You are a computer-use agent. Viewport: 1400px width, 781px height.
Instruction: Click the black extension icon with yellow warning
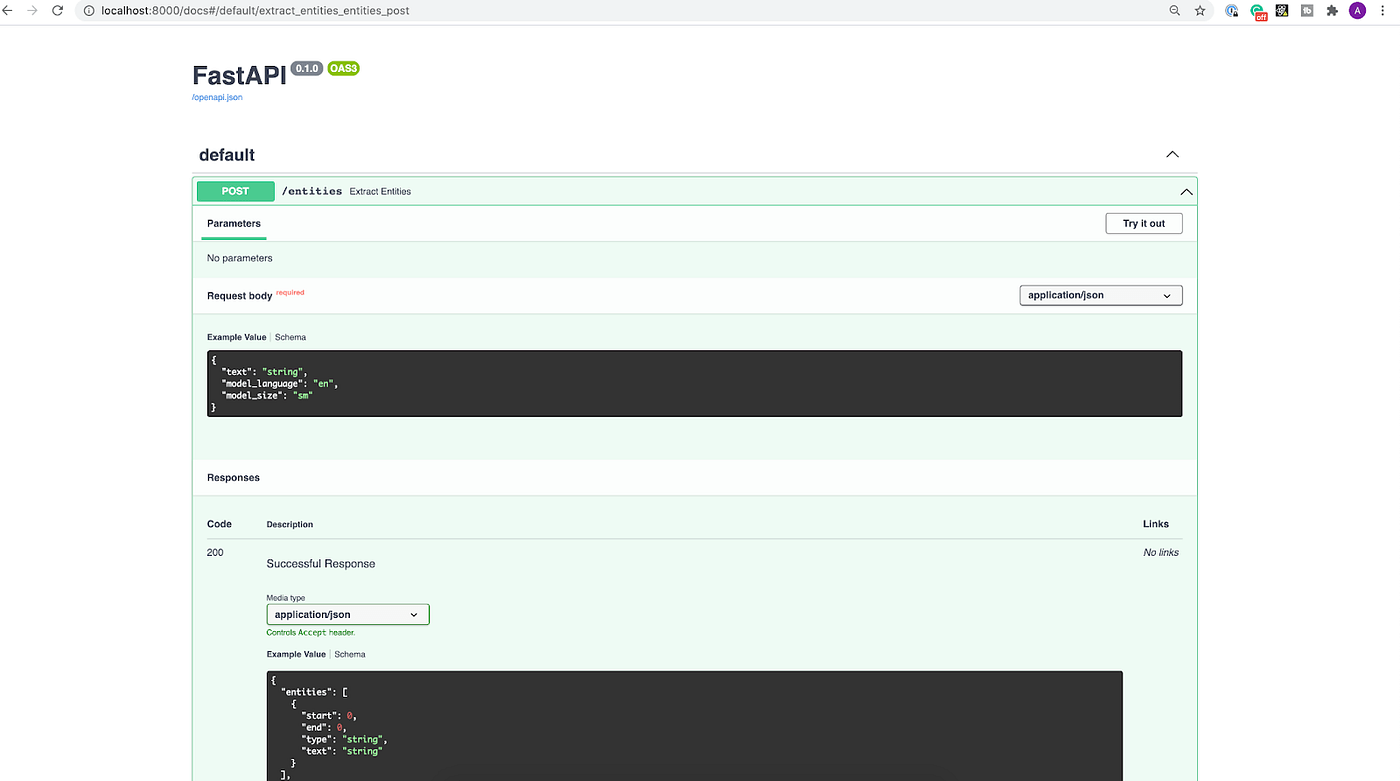tap(1283, 10)
